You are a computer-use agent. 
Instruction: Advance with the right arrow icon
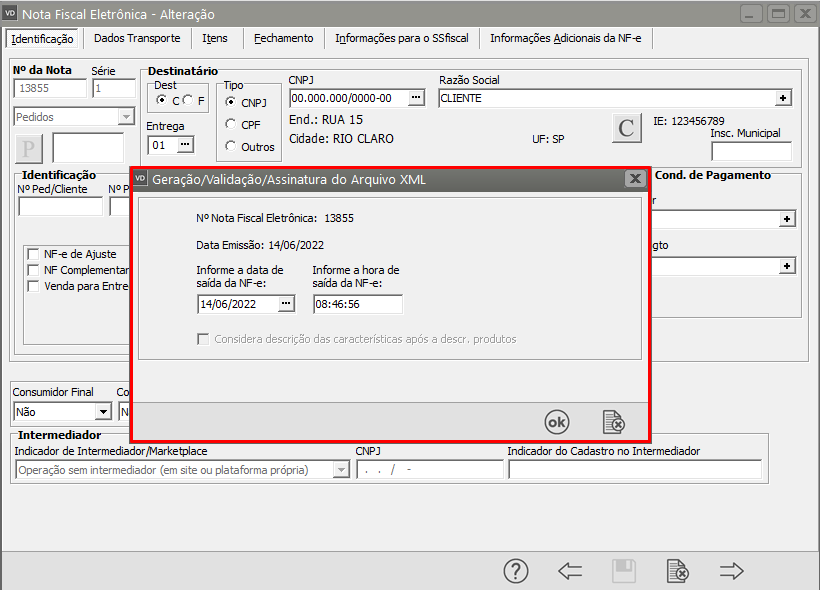732,571
